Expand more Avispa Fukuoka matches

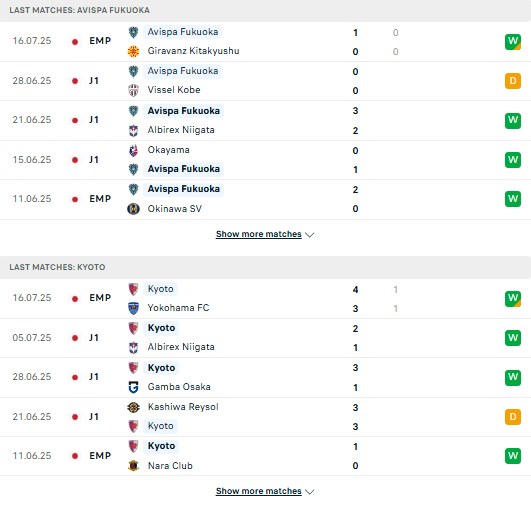[259, 234]
